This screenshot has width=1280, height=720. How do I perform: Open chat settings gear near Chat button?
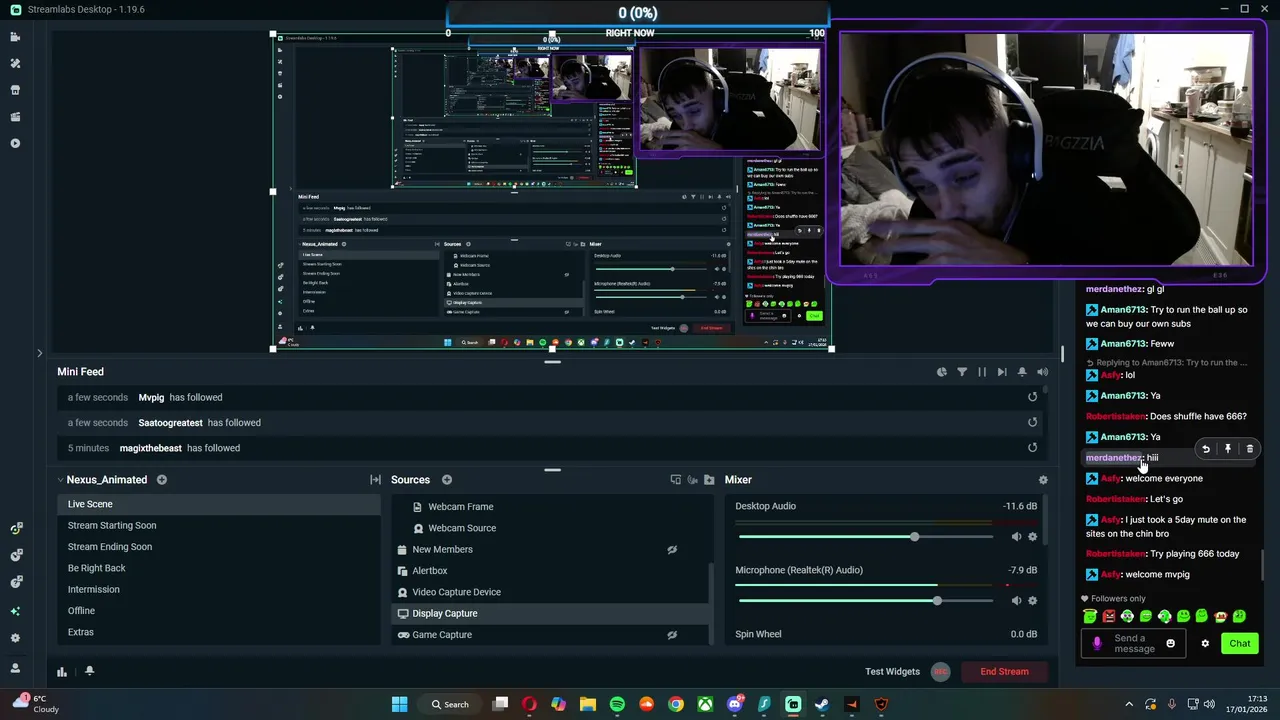pos(1205,644)
